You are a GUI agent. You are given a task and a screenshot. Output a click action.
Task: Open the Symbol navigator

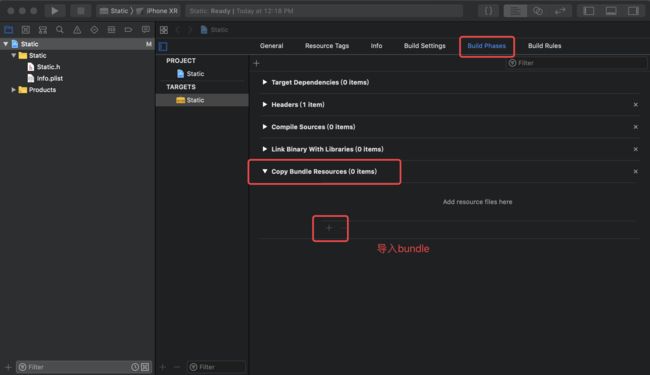tap(43, 30)
